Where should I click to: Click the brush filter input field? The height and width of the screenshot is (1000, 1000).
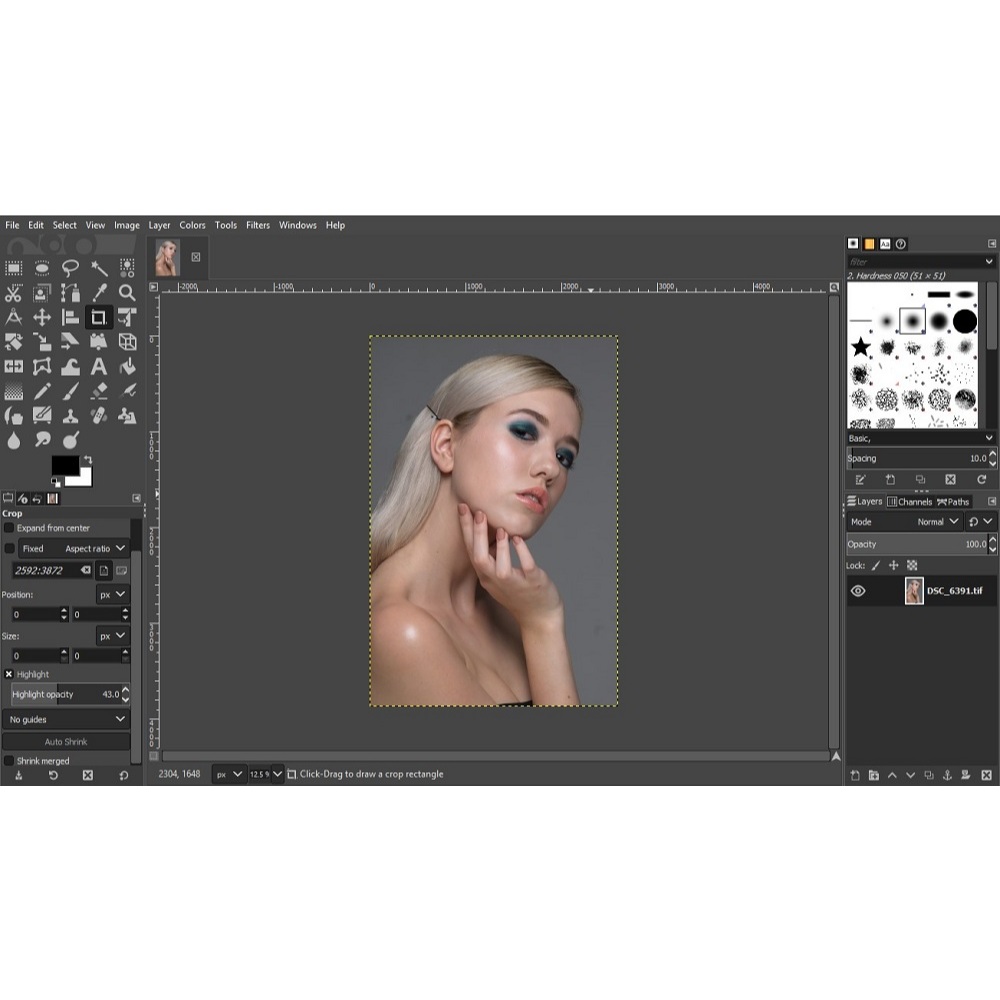pos(912,261)
